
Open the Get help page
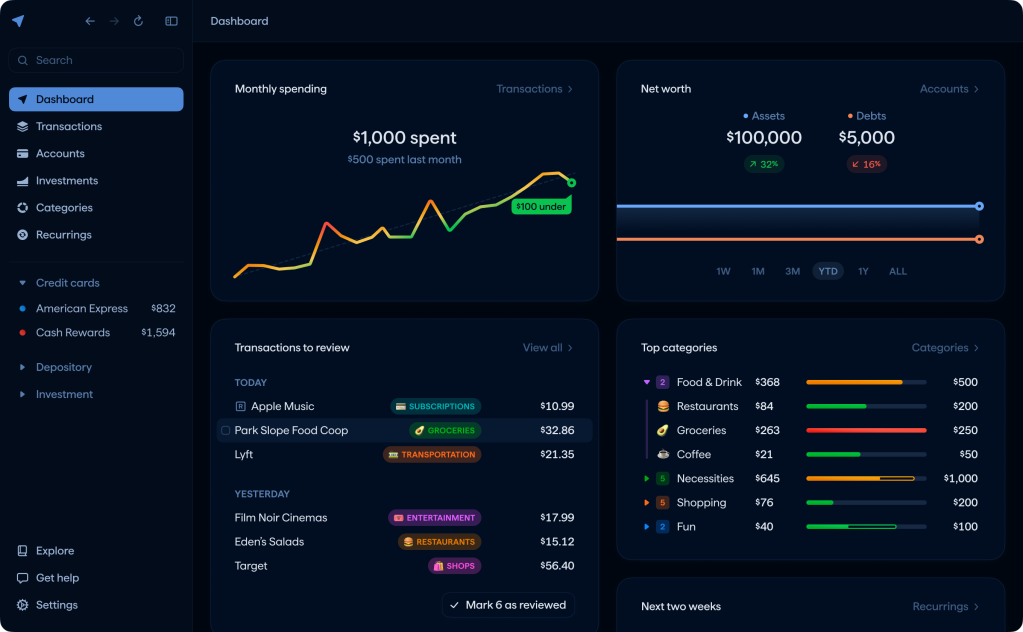point(58,577)
